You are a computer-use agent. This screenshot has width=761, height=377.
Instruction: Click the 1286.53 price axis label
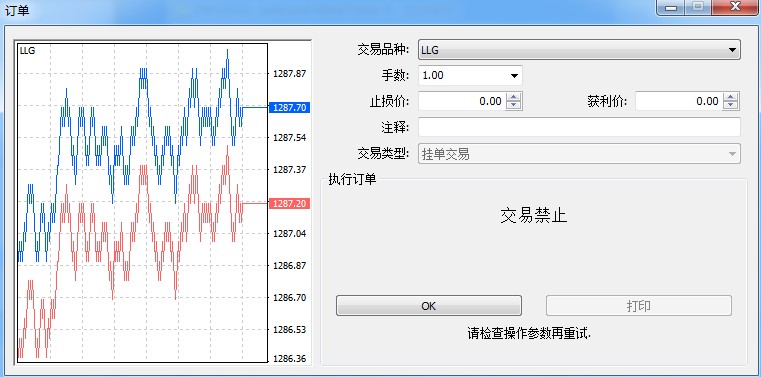coord(290,329)
